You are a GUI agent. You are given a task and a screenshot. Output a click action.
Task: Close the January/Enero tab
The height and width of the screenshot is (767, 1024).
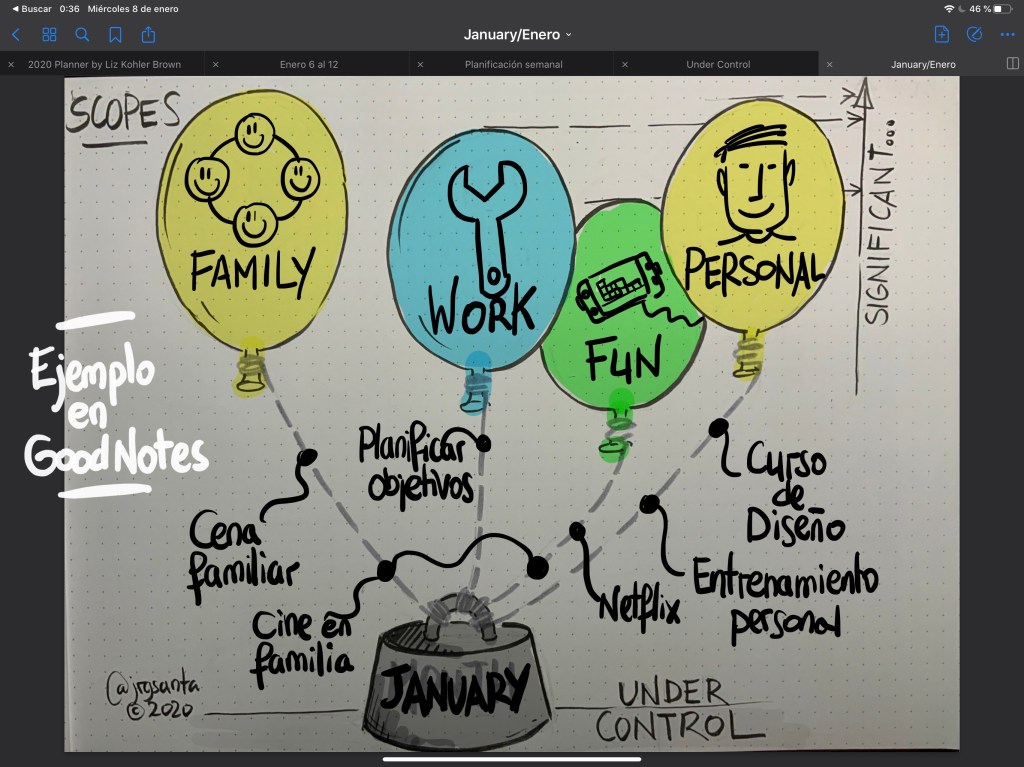point(829,64)
